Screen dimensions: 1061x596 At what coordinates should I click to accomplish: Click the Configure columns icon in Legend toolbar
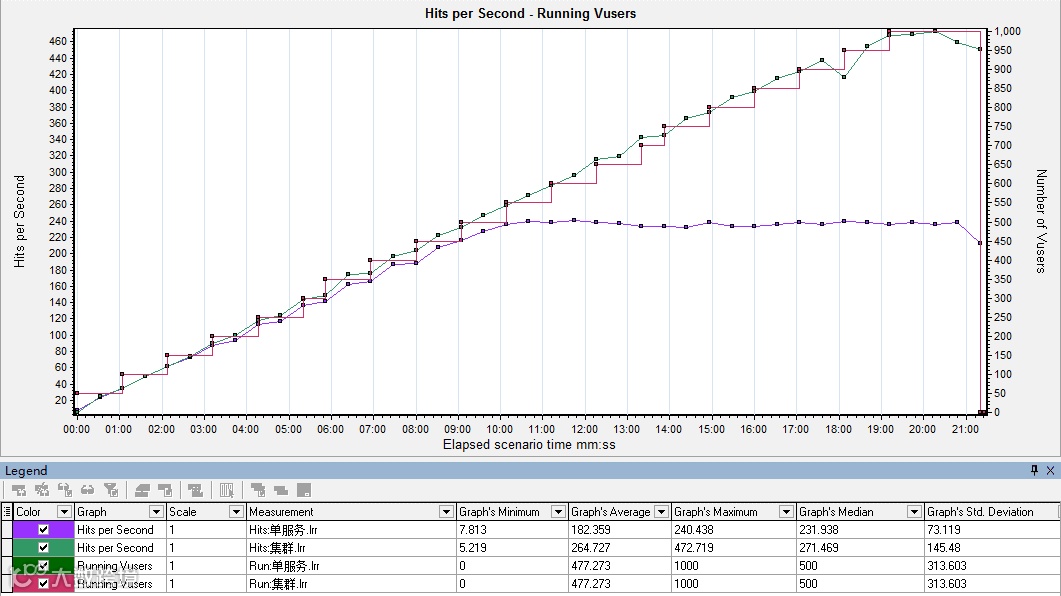pyautogui.click(x=227, y=490)
